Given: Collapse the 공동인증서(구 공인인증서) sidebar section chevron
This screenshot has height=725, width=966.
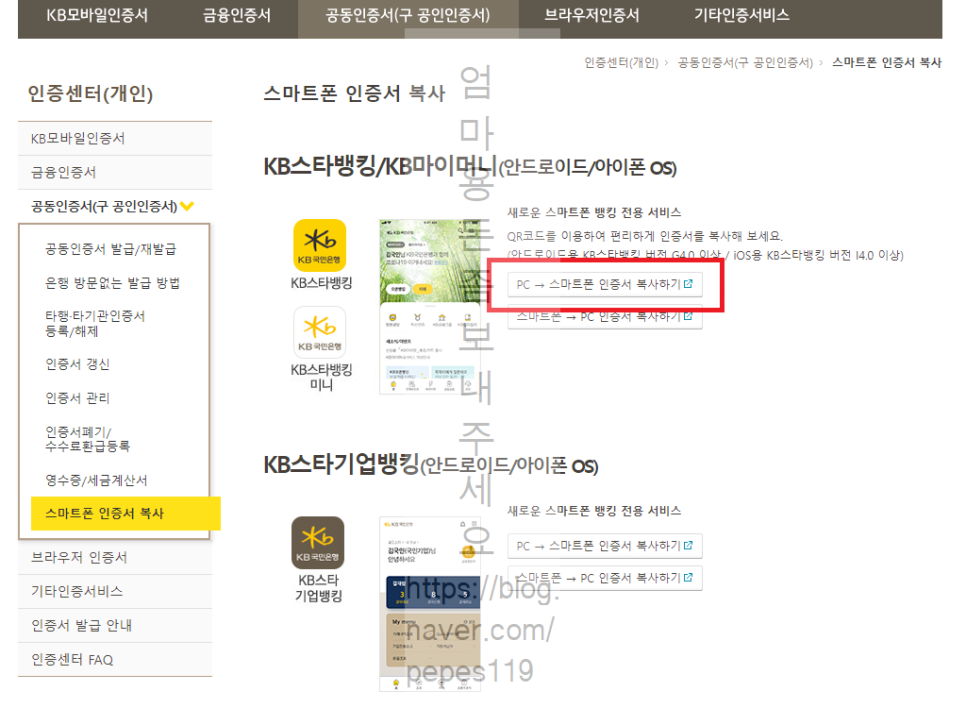Looking at the screenshot, I should pos(187,206).
